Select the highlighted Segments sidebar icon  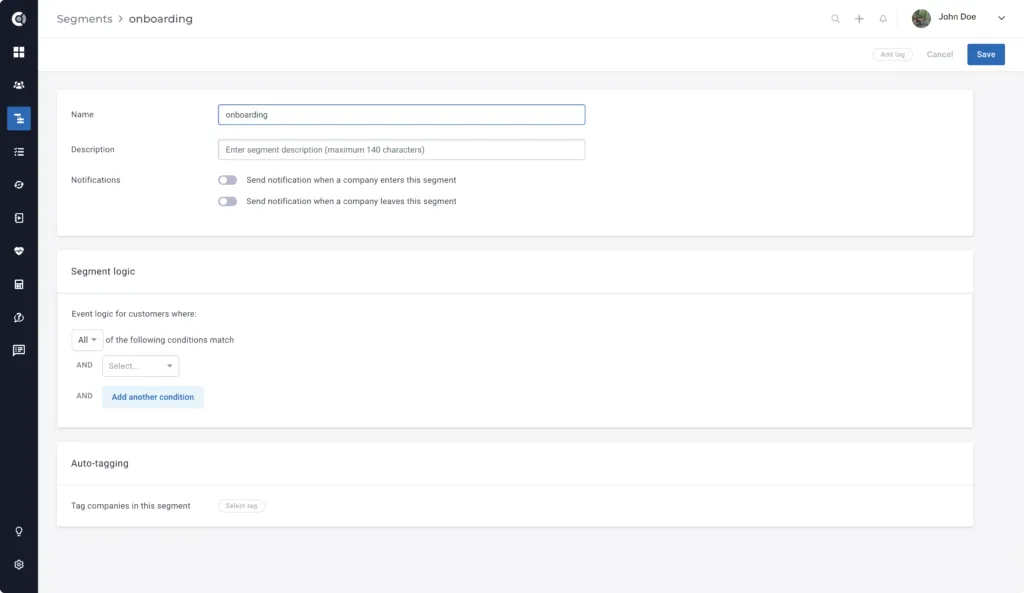click(x=19, y=118)
